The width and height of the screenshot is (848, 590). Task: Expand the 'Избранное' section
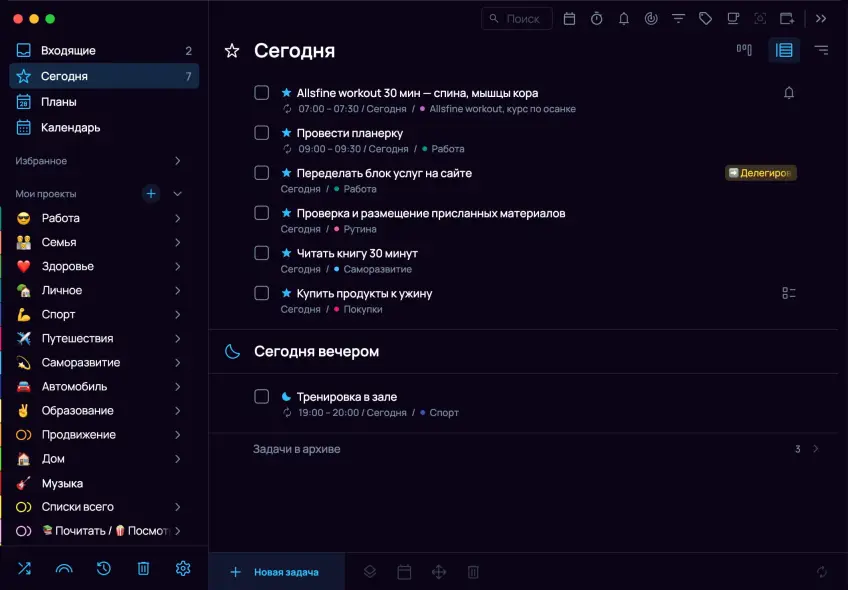tap(178, 161)
